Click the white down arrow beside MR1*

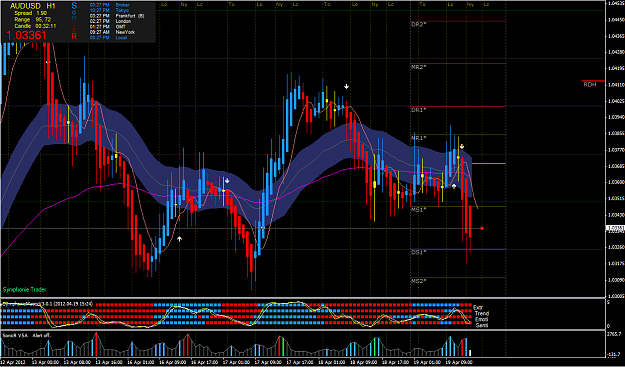(x=462, y=147)
